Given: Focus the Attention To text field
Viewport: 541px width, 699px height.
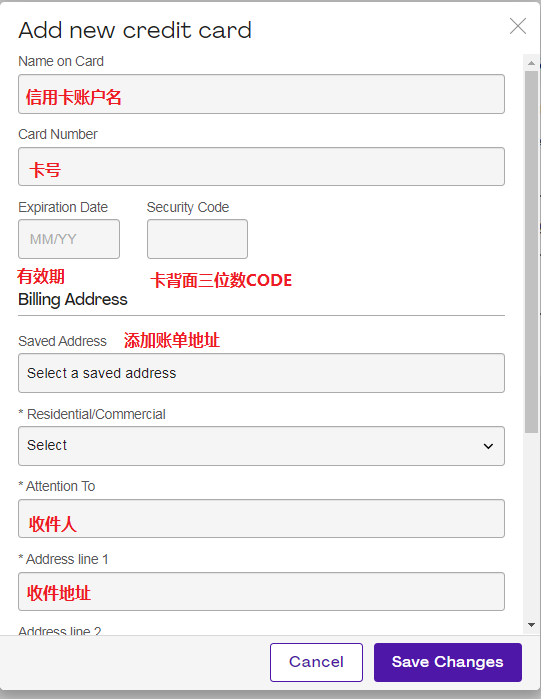Looking at the screenshot, I should coord(261,518).
